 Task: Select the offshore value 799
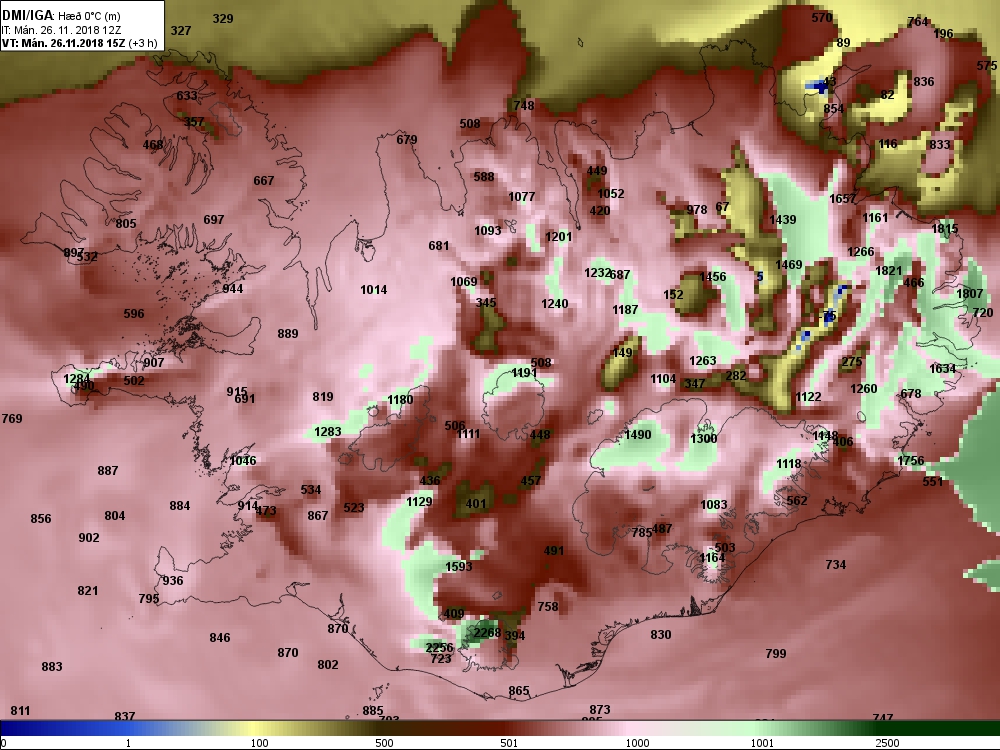tap(776, 653)
